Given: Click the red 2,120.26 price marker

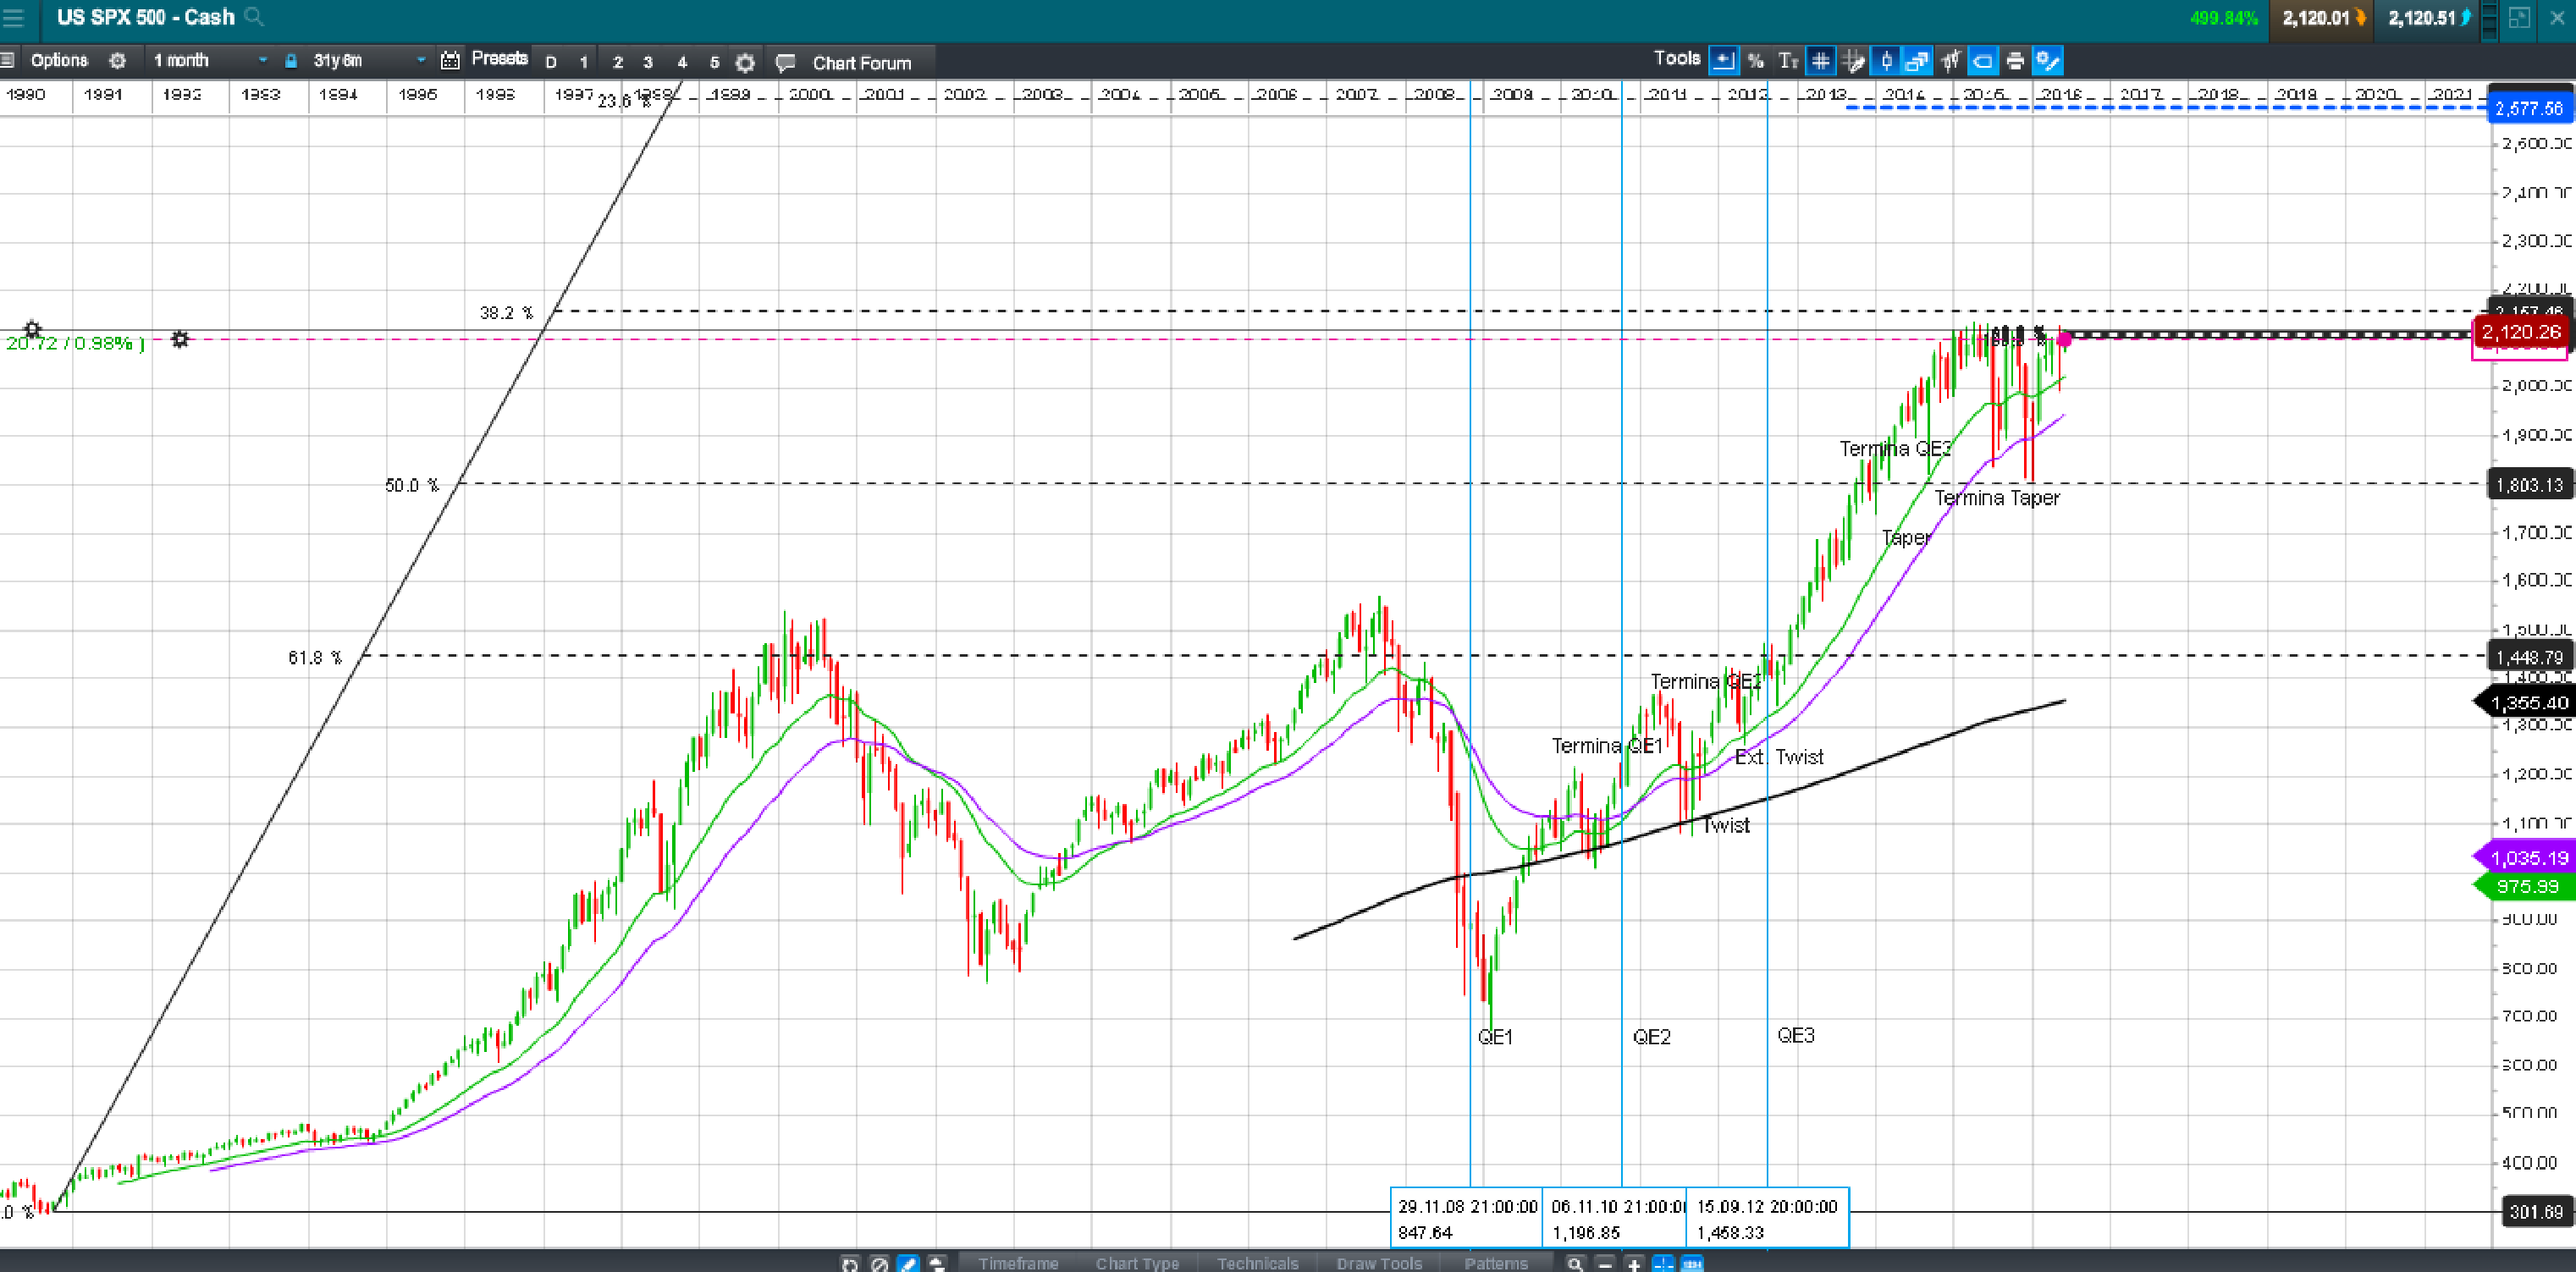Looking at the screenshot, I should point(2520,332).
